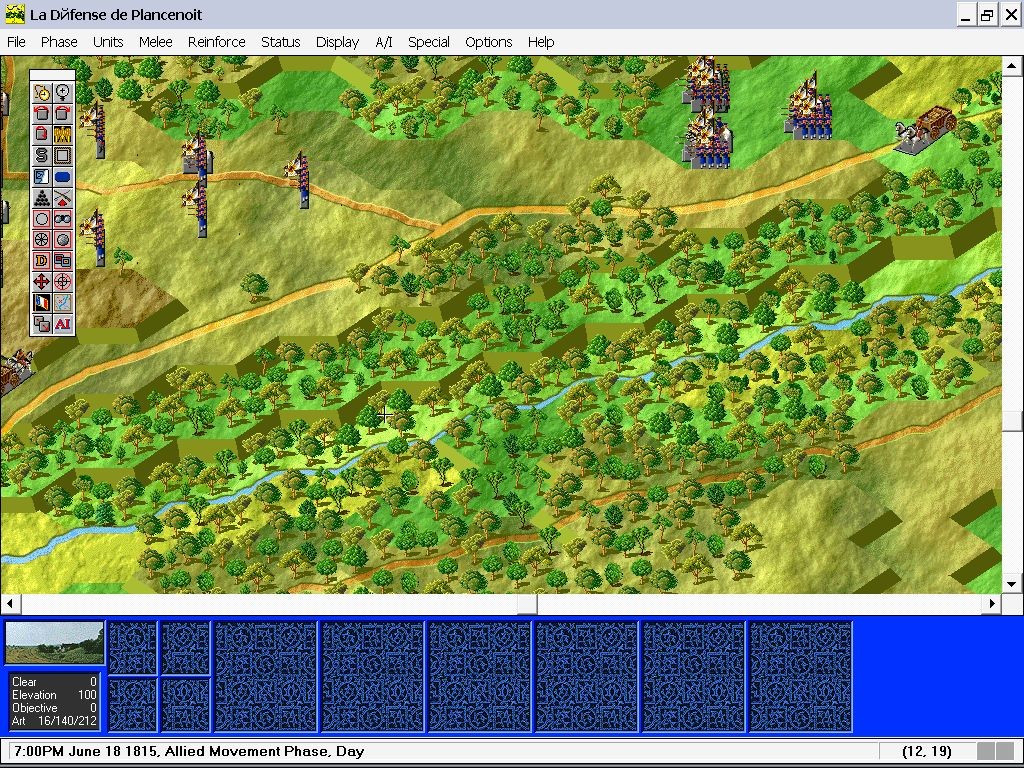This screenshot has height=768, width=1024.
Task: Open the Reinforce menu
Action: coord(217,42)
